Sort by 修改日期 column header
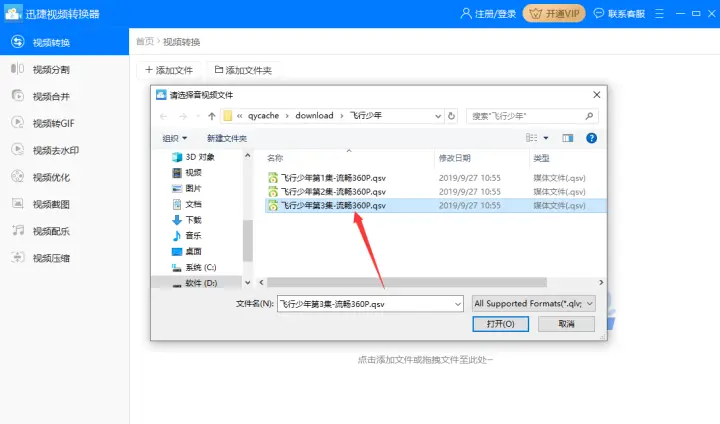Viewport: 720px width, 424px height. click(x=455, y=158)
